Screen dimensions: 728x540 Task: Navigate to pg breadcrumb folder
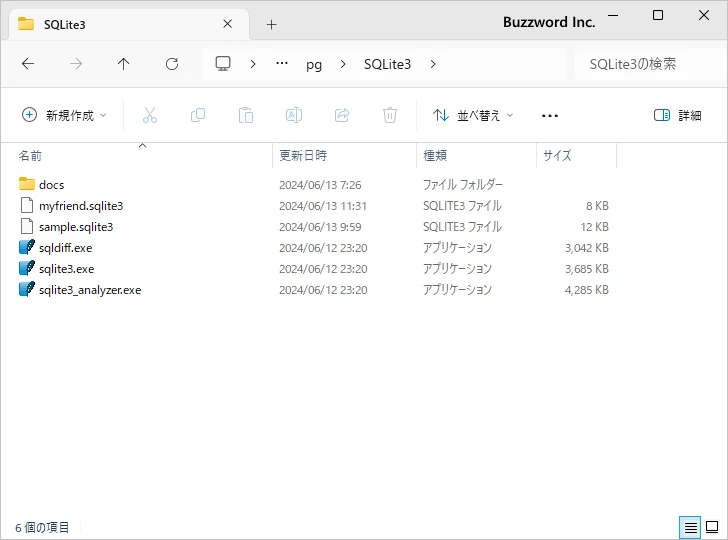coord(314,65)
